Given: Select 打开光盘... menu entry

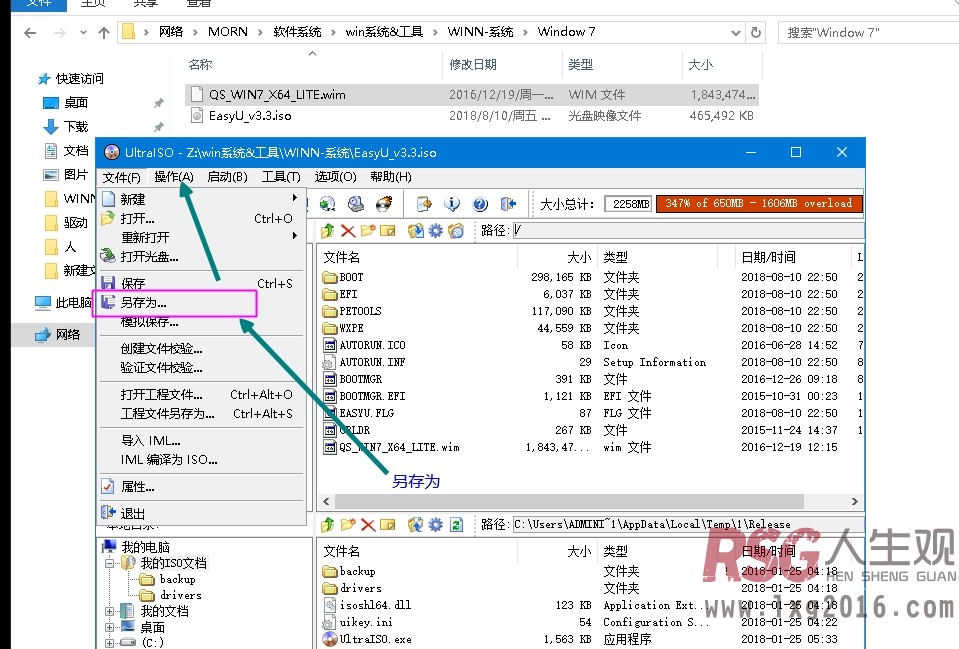Looking at the screenshot, I should (201, 257).
